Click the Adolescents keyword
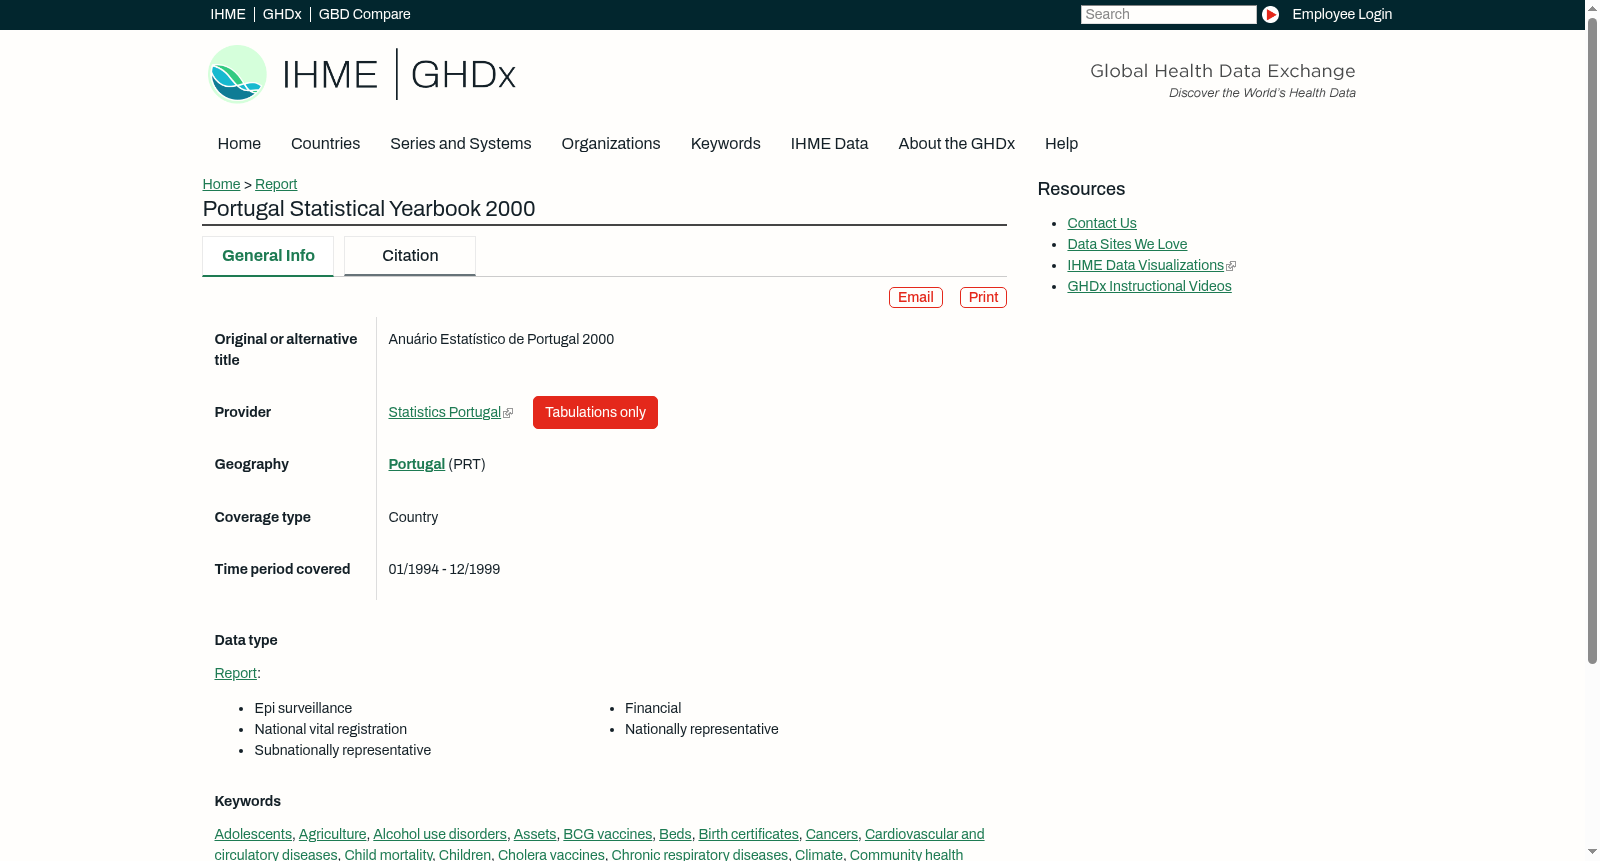The height and width of the screenshot is (861, 1600). pyautogui.click(x=253, y=834)
